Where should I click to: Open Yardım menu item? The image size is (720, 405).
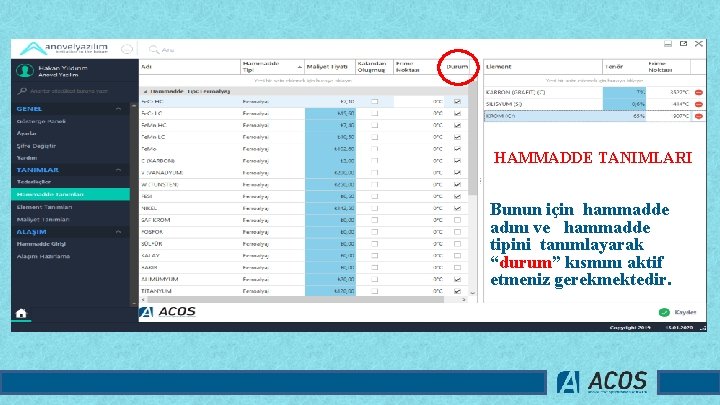[27, 158]
